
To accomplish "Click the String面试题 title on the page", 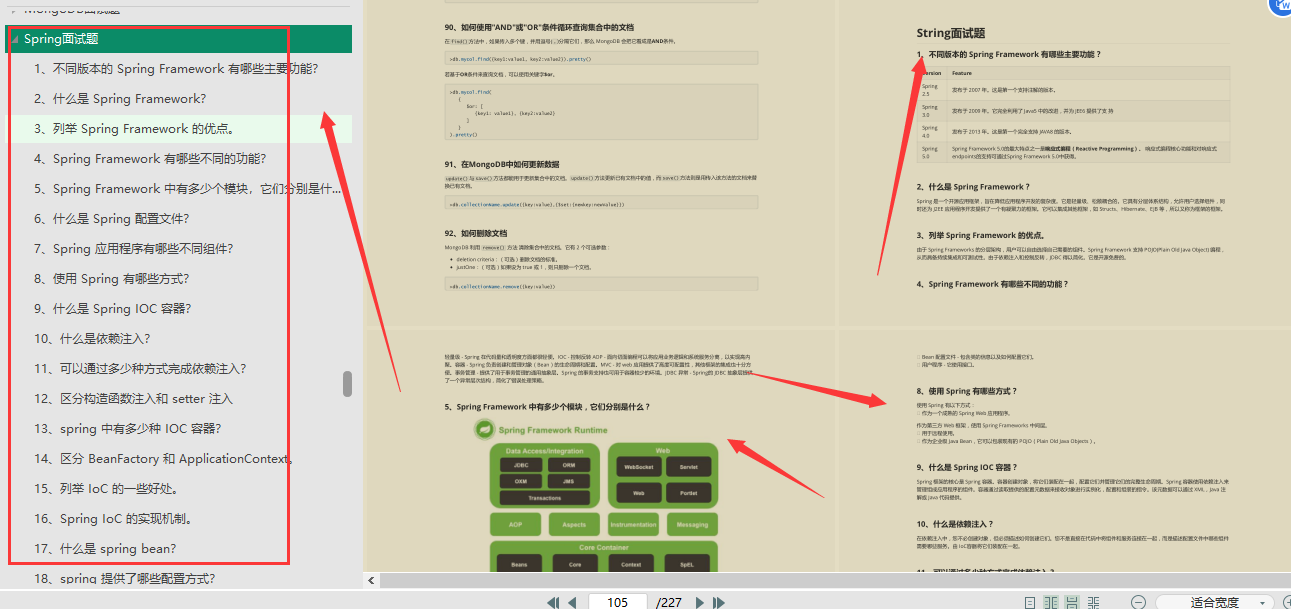I will click(x=951, y=33).
